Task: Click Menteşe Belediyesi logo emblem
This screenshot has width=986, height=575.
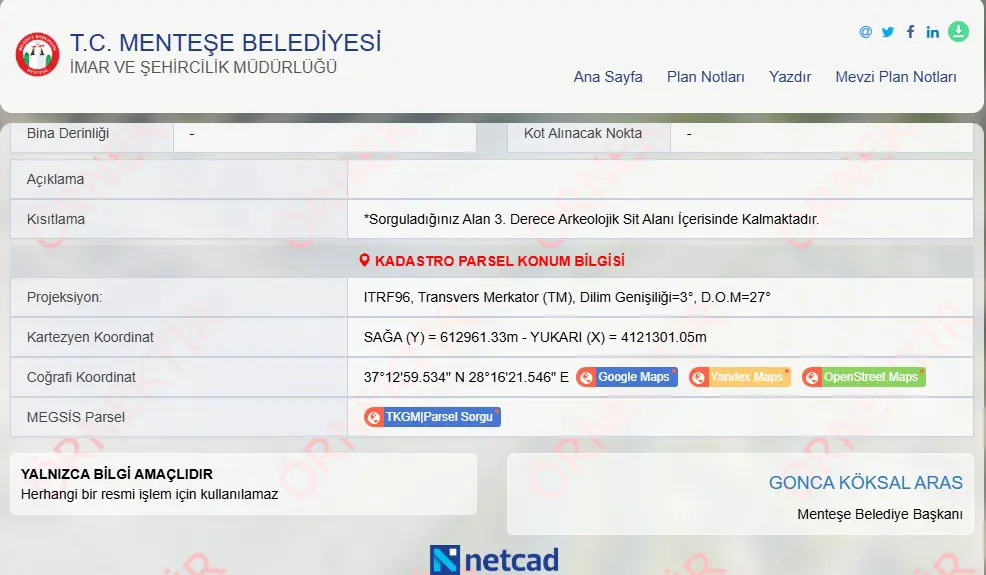Action: click(x=38, y=54)
